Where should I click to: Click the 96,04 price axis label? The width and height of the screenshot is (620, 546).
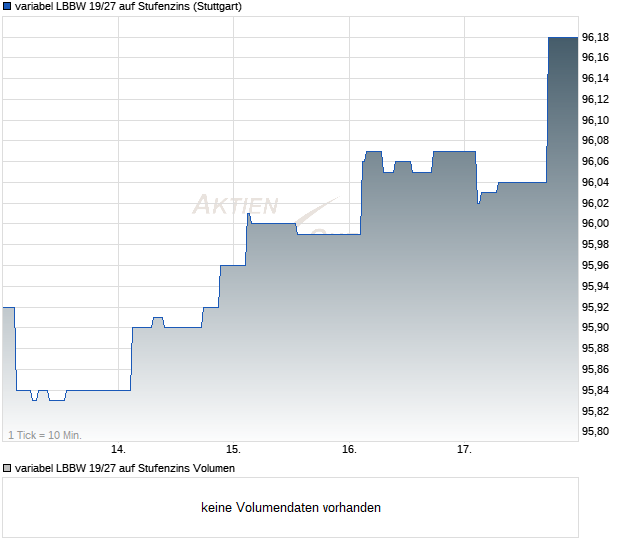595,182
